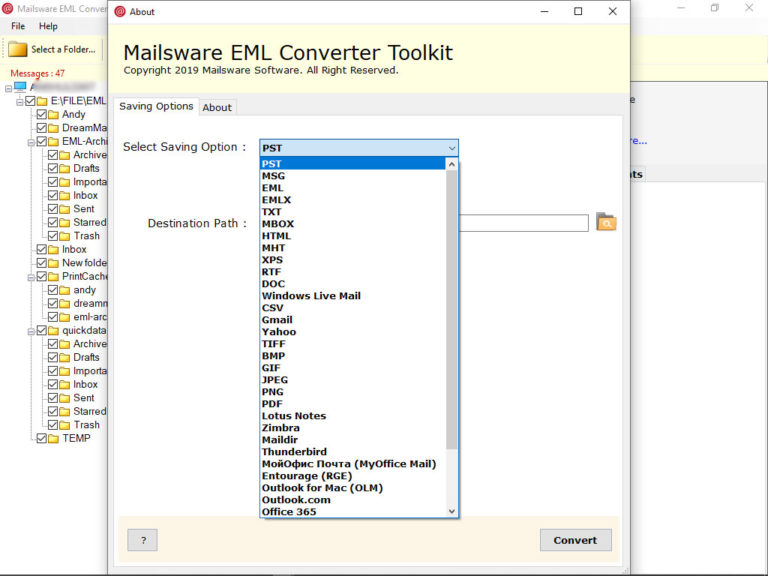Viewport: 768px width, 576px height.
Task: Collapse the E:\FILE\EML root node
Action: tap(20, 102)
